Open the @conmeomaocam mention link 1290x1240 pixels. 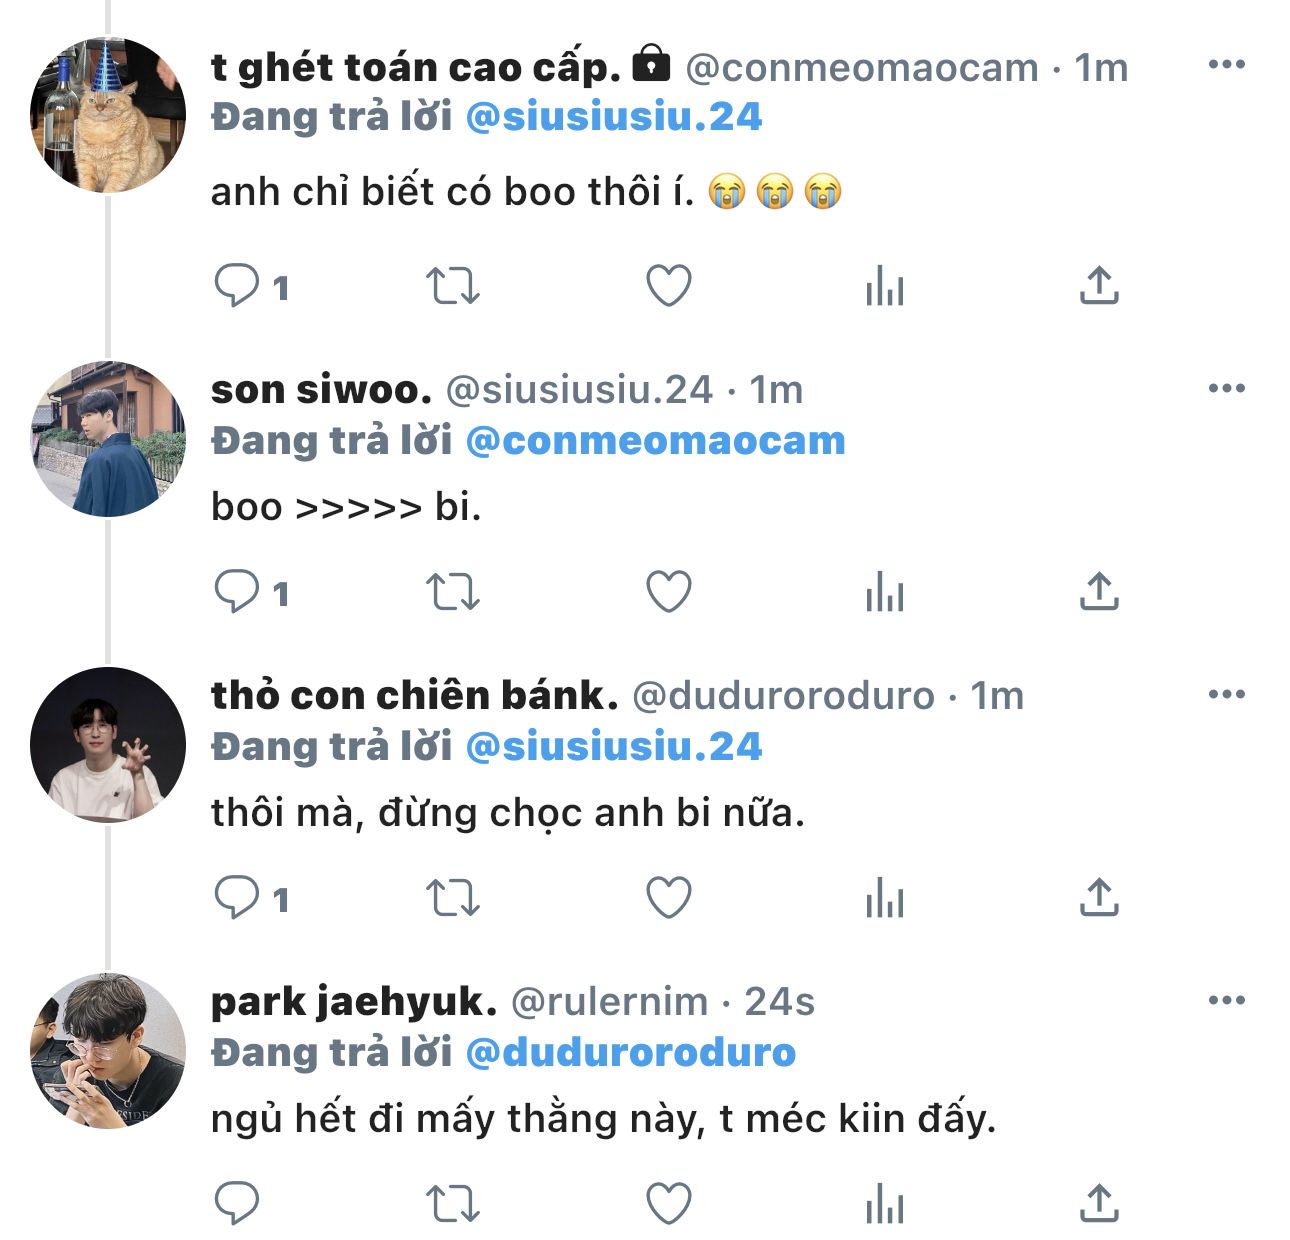click(656, 441)
